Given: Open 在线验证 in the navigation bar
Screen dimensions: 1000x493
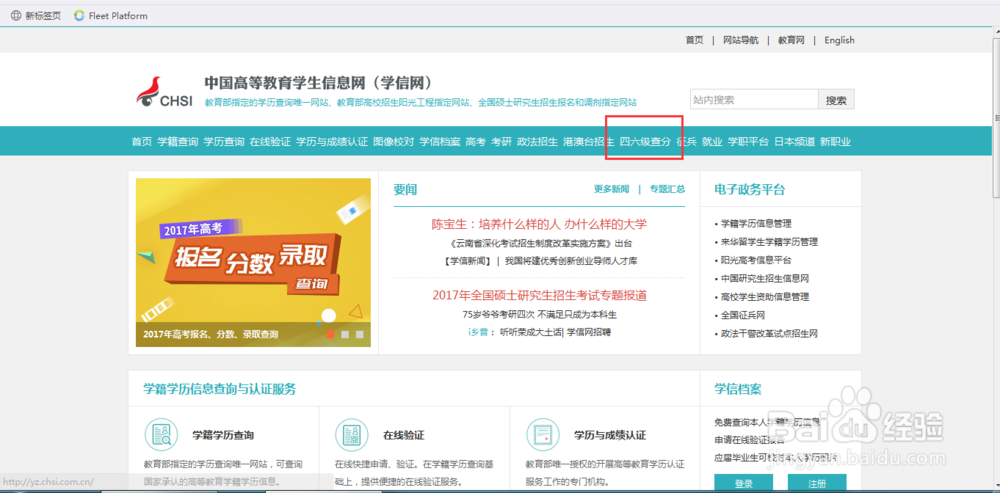Looking at the screenshot, I should click(270, 142).
